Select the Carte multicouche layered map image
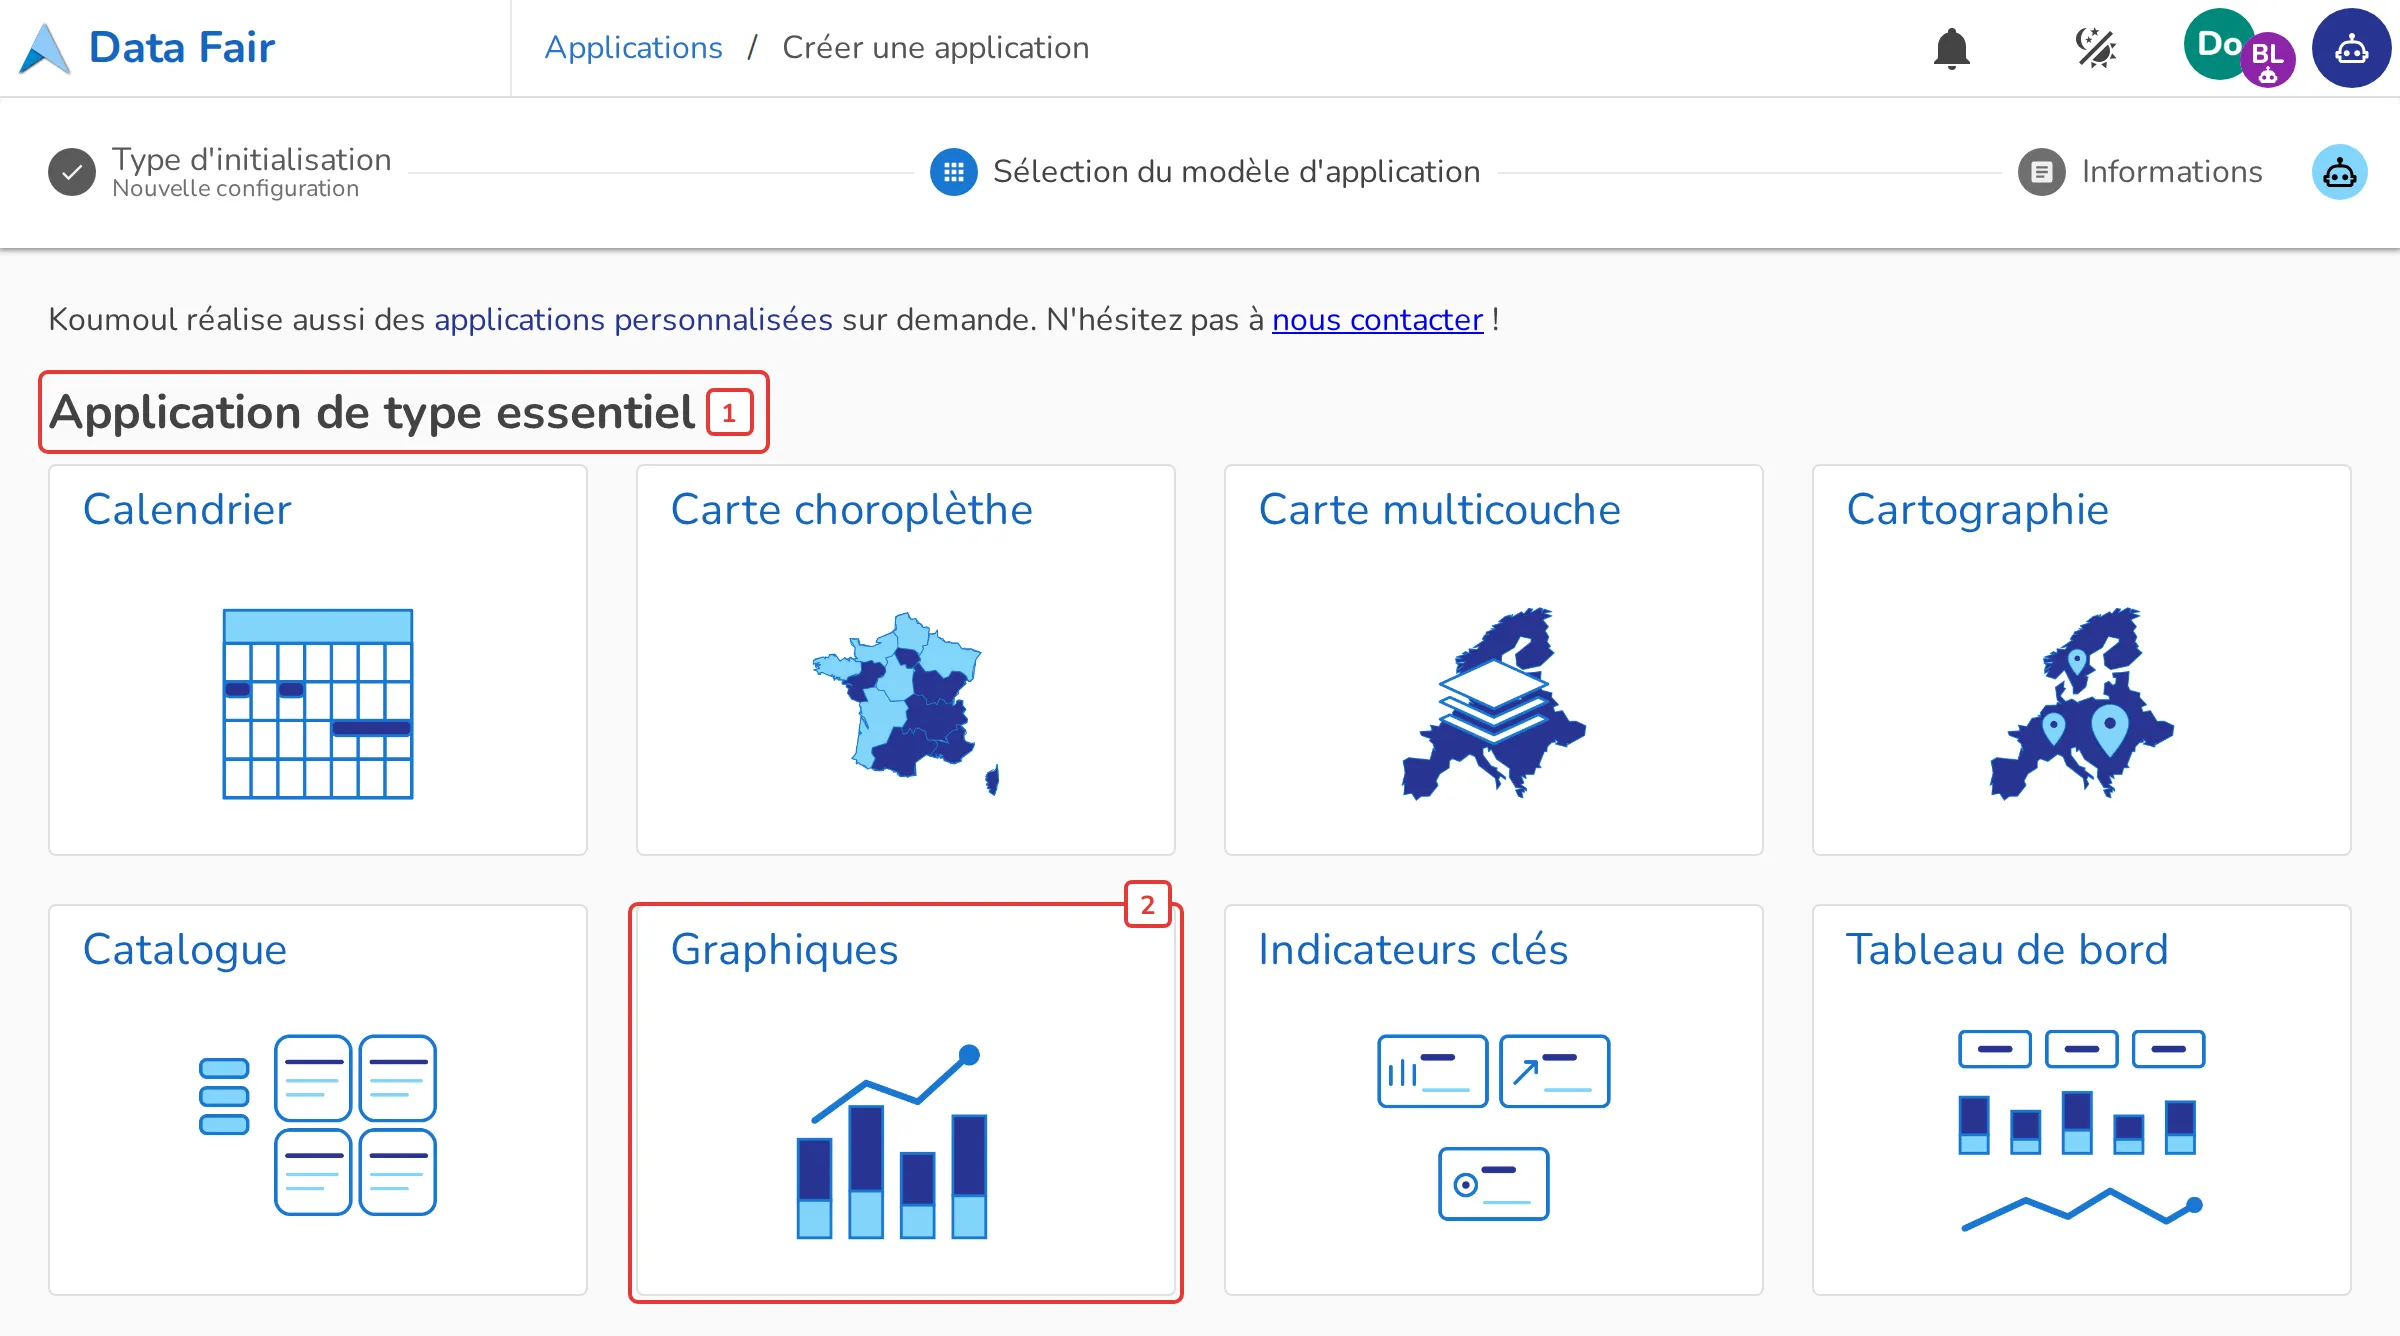 point(1494,704)
